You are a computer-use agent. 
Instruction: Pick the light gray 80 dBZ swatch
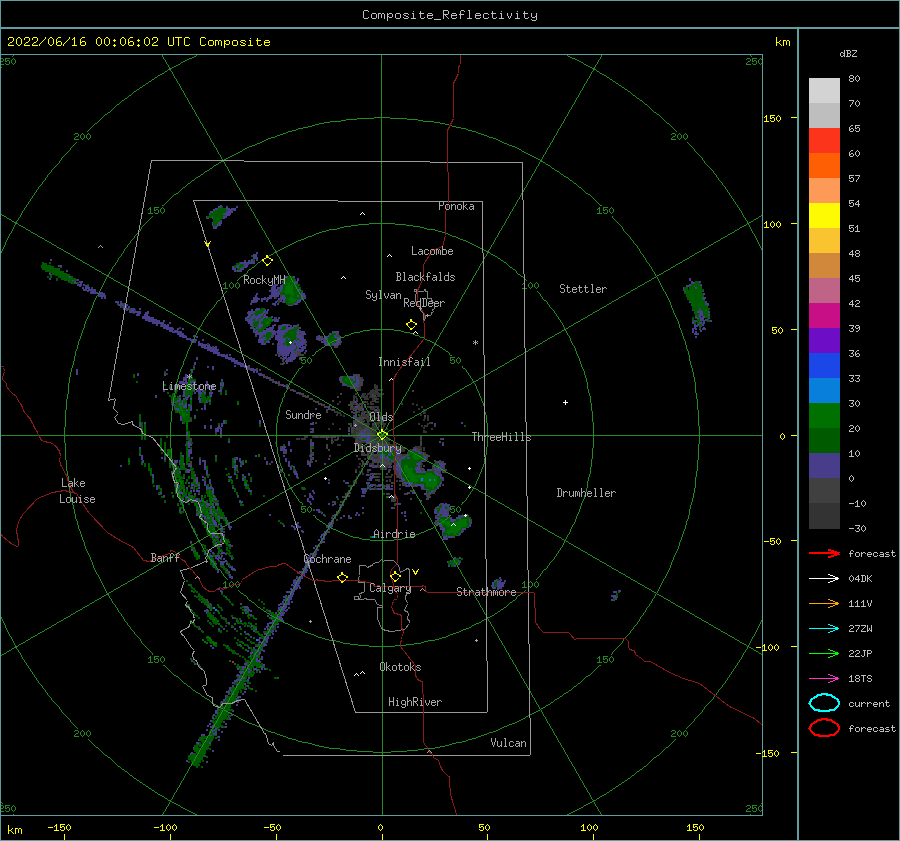click(x=824, y=91)
